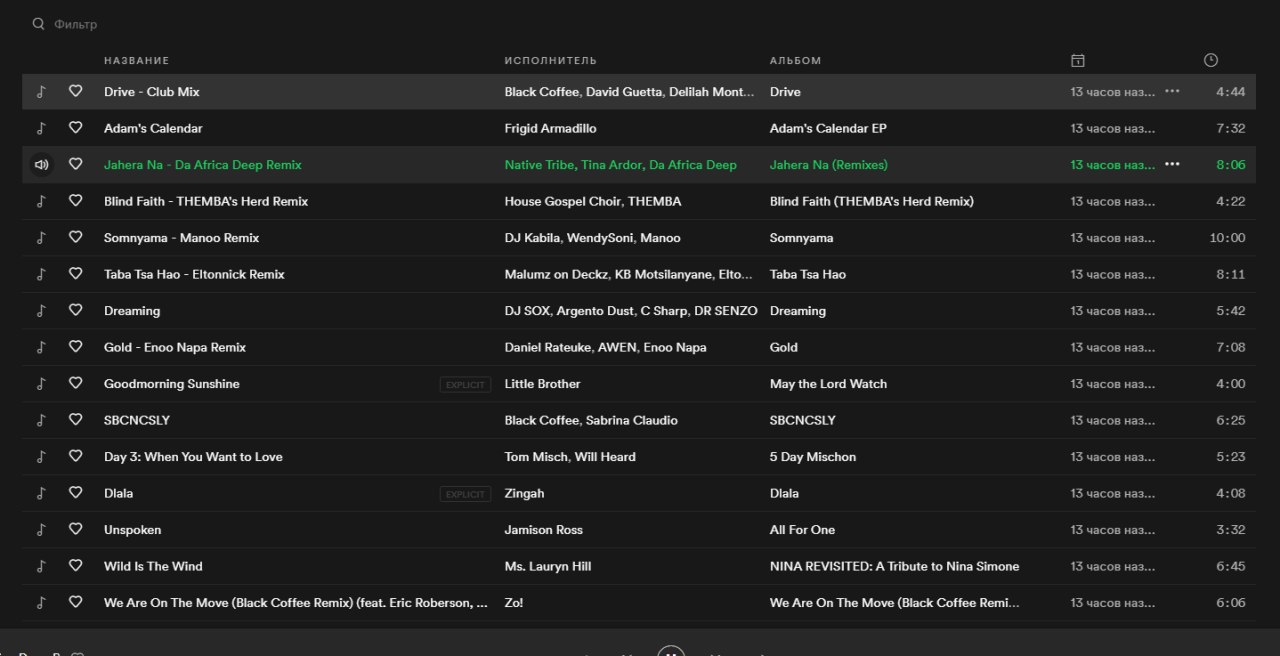The height and width of the screenshot is (656, 1280).
Task: Toggle the heart on Goodmorning Sunshine
Action: [x=75, y=383]
